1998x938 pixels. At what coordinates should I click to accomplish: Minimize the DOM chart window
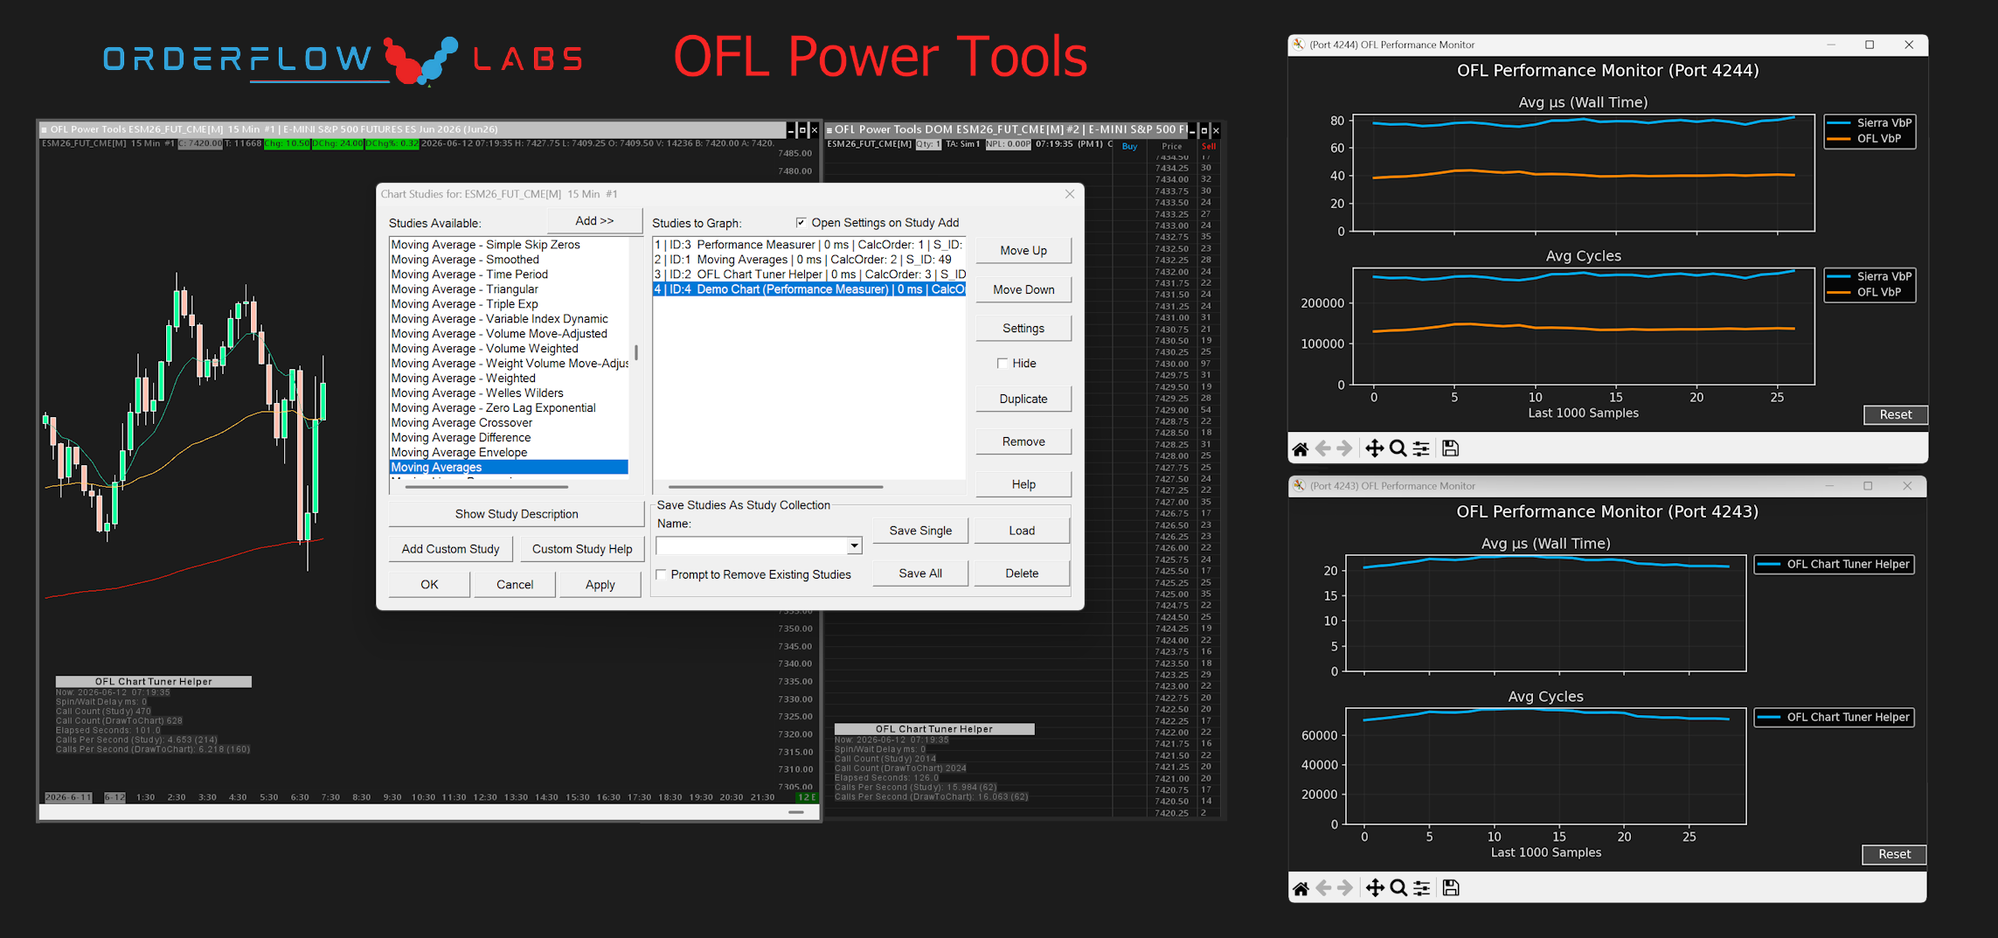[1192, 130]
